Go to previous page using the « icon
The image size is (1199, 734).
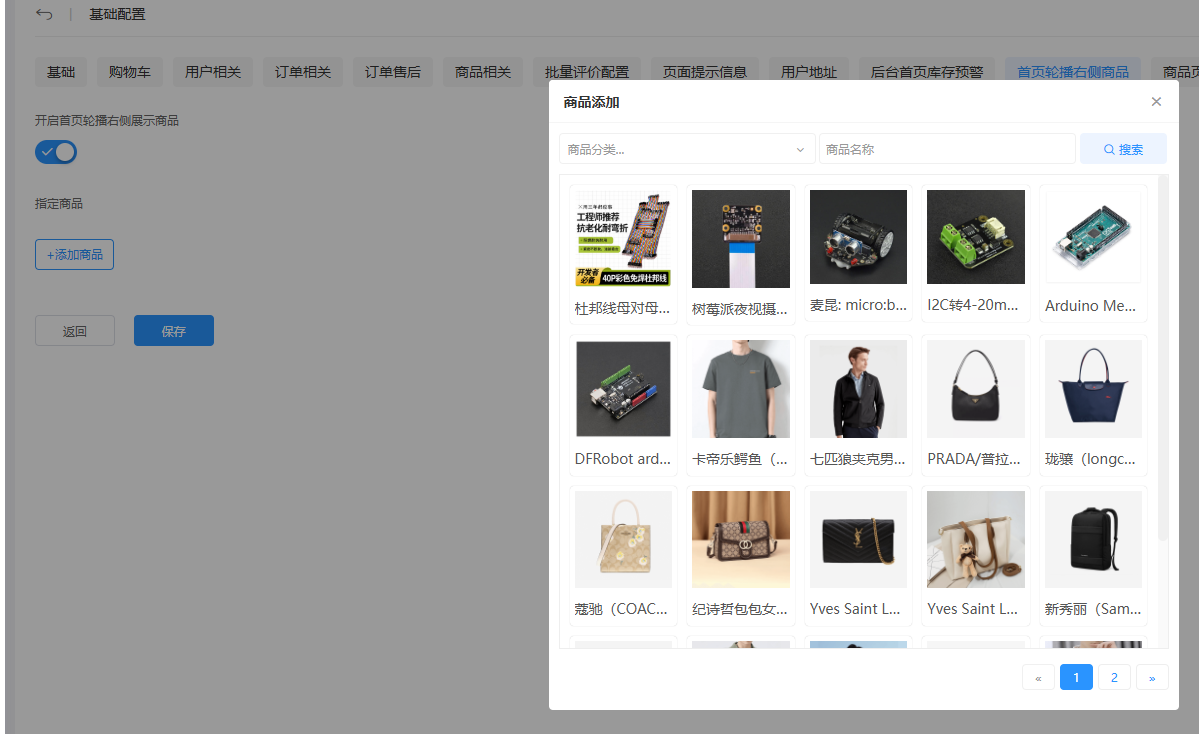(1037, 677)
